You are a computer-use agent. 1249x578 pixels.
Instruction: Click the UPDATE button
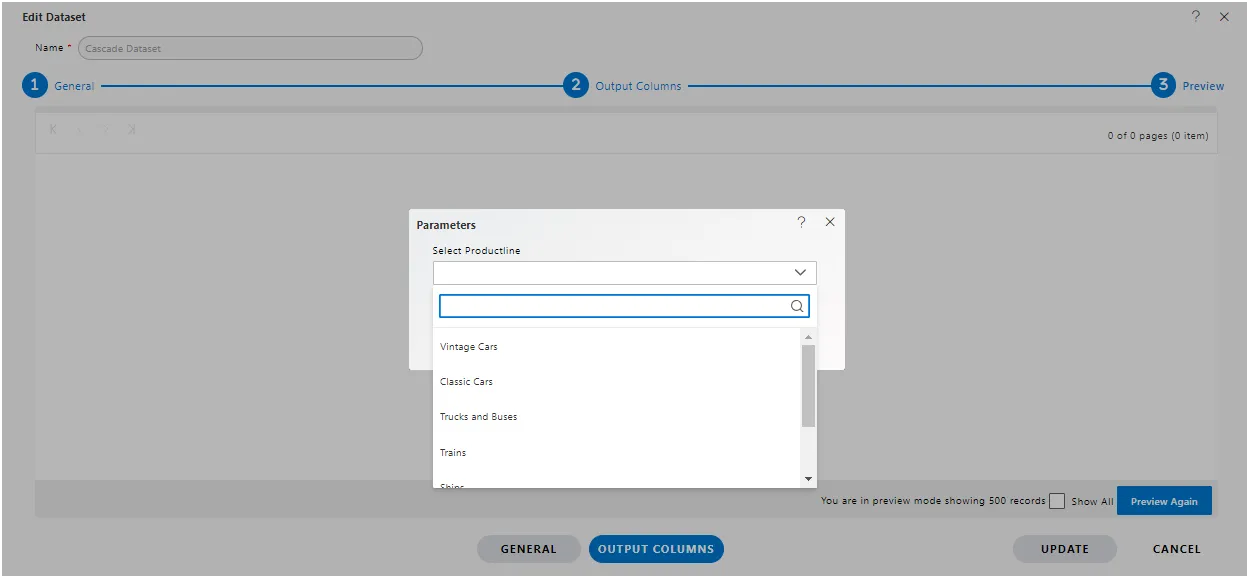1065,549
